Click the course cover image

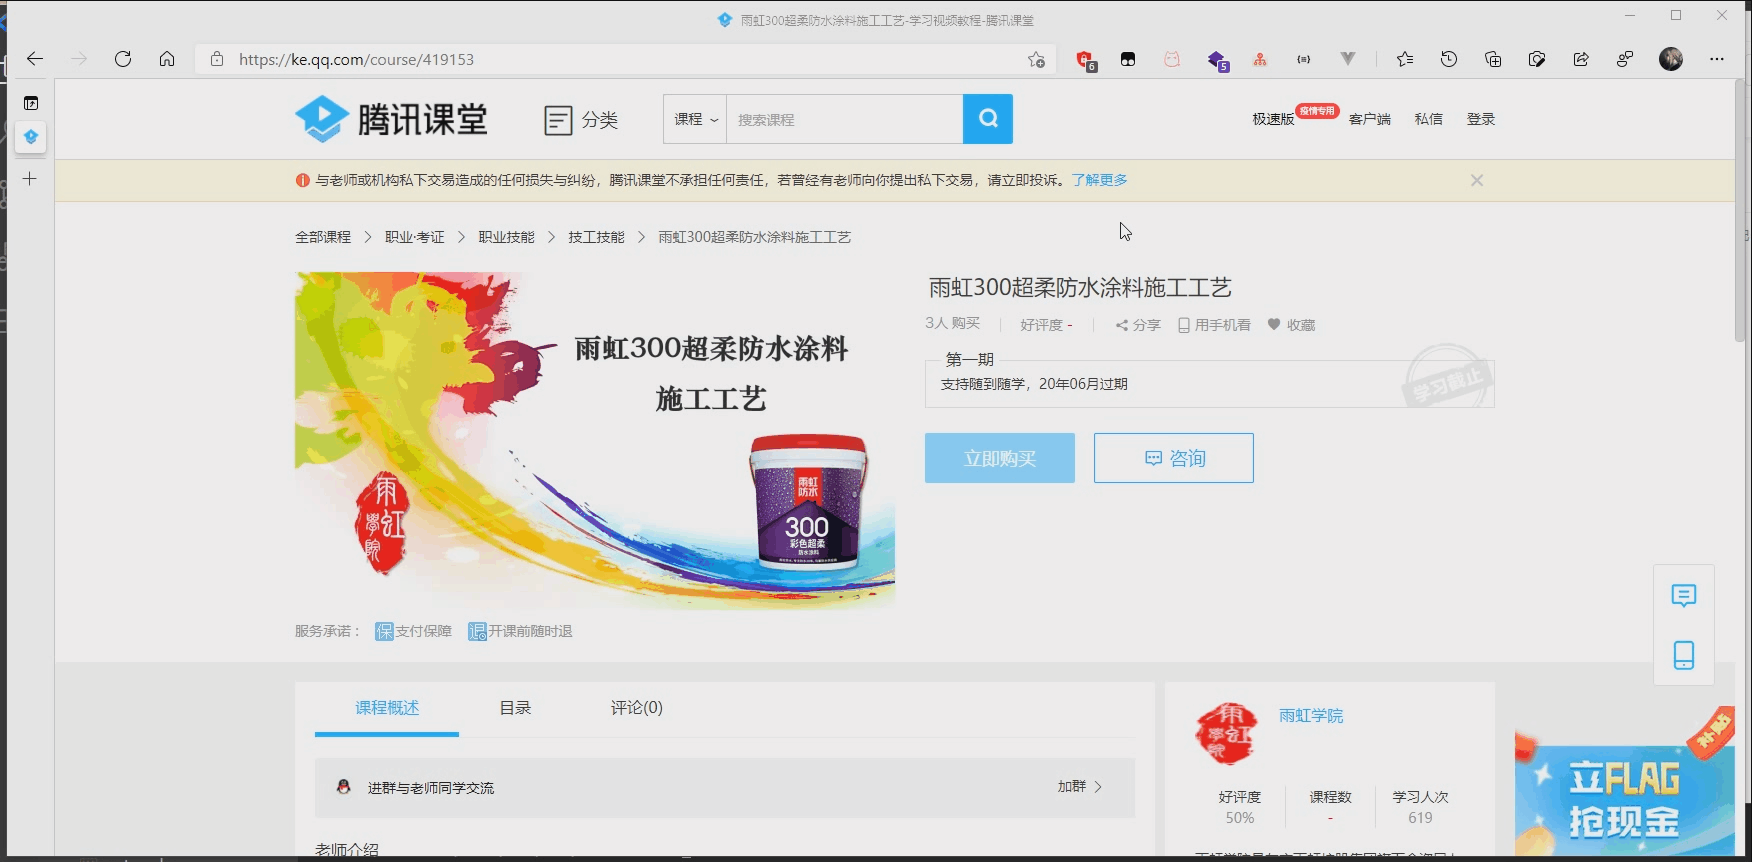point(595,441)
